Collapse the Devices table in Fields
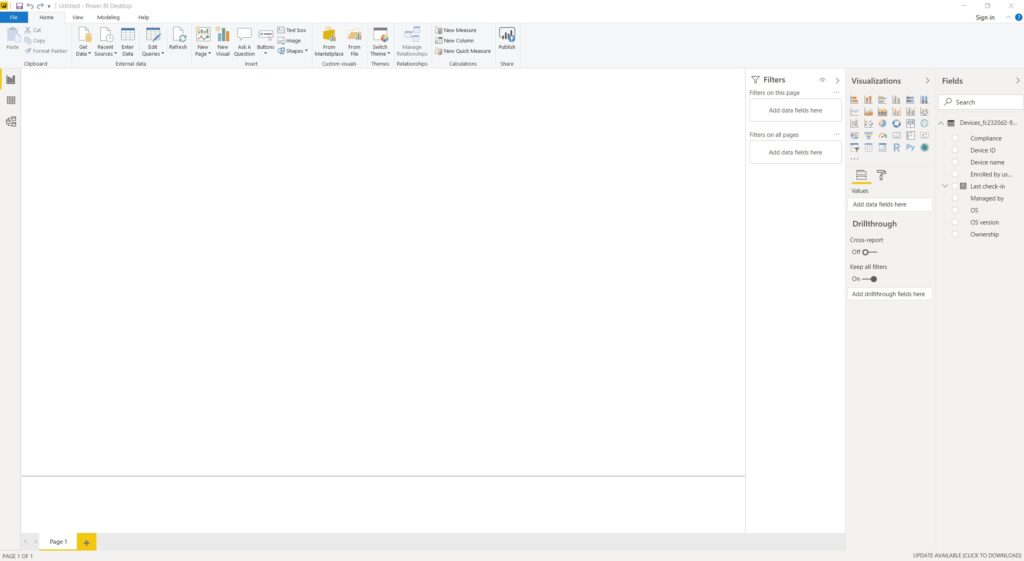 pos(941,123)
